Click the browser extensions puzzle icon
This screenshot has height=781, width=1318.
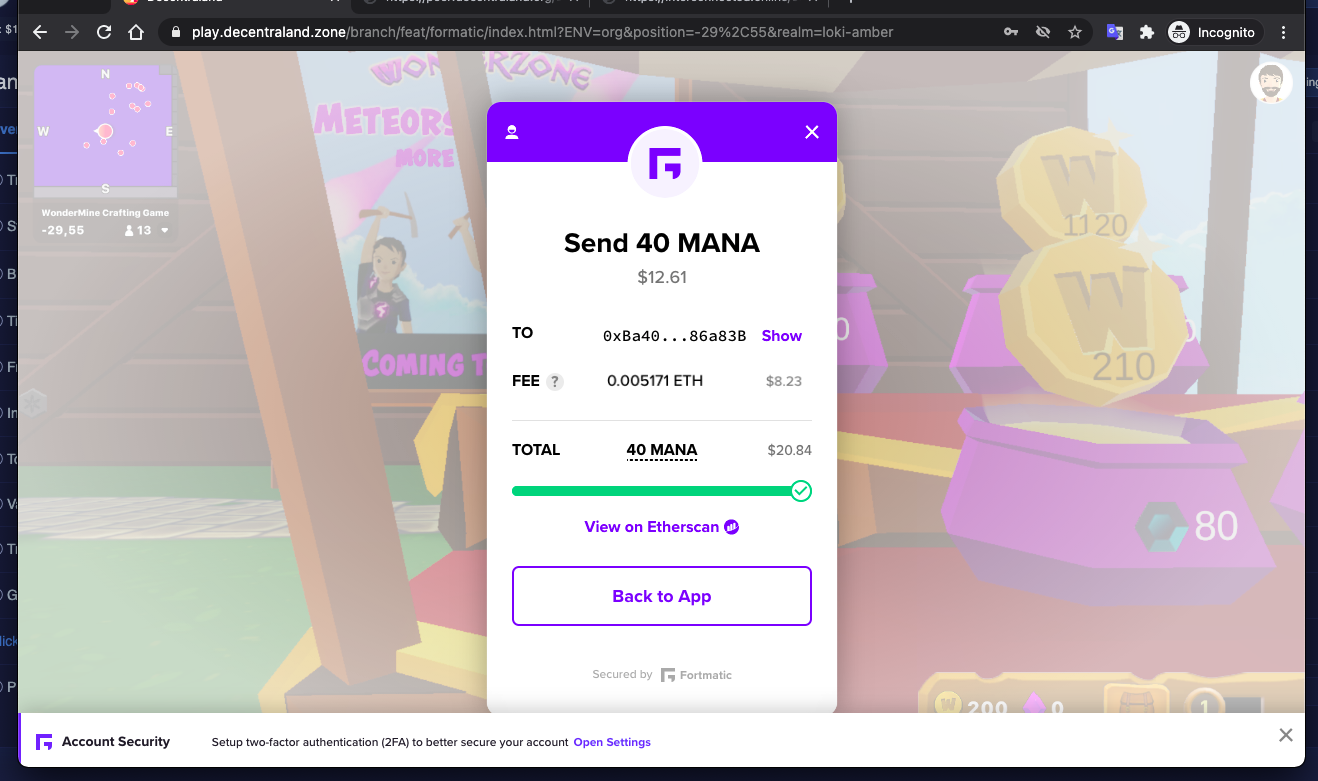click(1146, 32)
